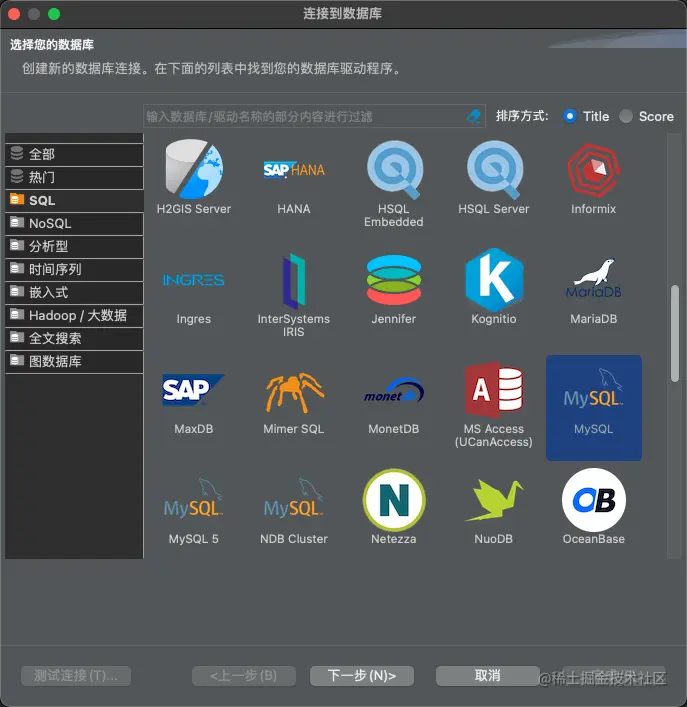This screenshot has width=687, height=707.
Task: Show the 图数据库 category
Action: (74, 361)
